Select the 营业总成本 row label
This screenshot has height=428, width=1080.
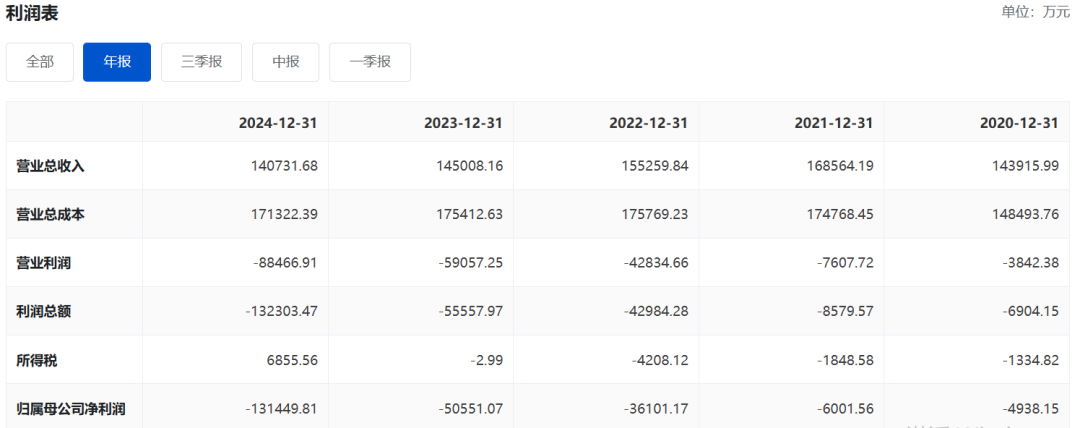[x=51, y=214]
